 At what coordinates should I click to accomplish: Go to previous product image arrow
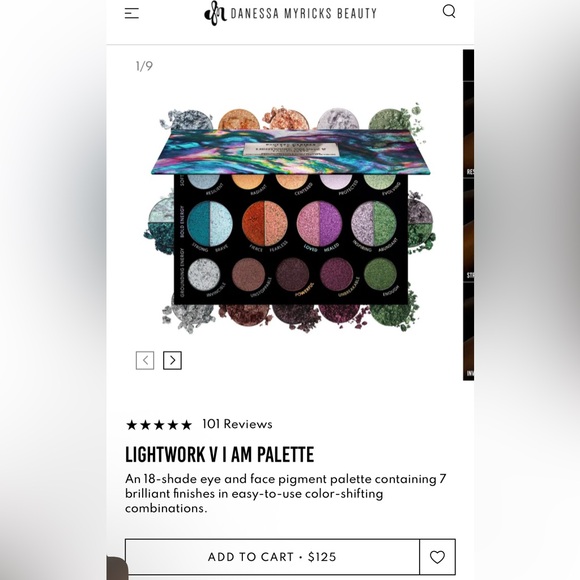pyautogui.click(x=145, y=360)
